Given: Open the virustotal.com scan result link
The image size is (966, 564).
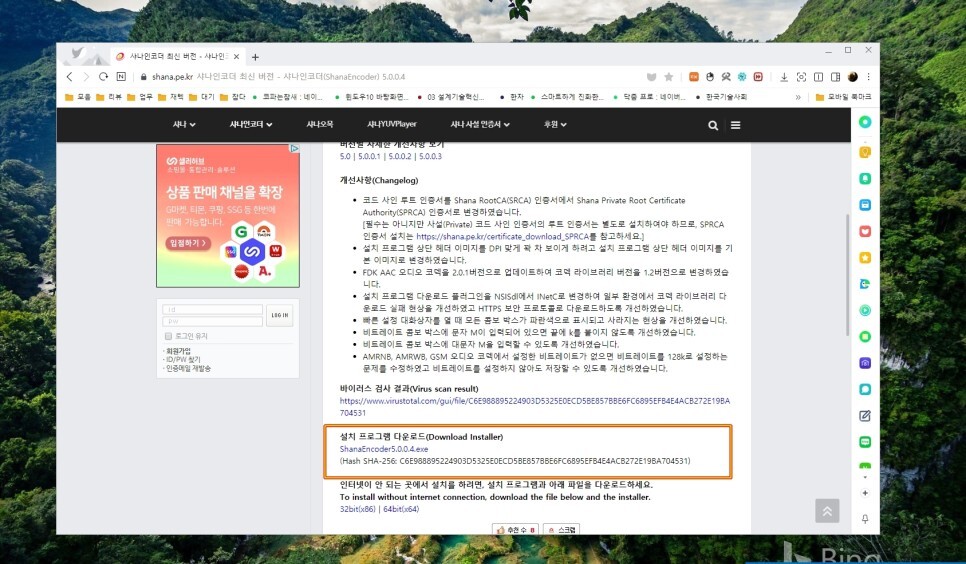Looking at the screenshot, I should click(x=535, y=407).
